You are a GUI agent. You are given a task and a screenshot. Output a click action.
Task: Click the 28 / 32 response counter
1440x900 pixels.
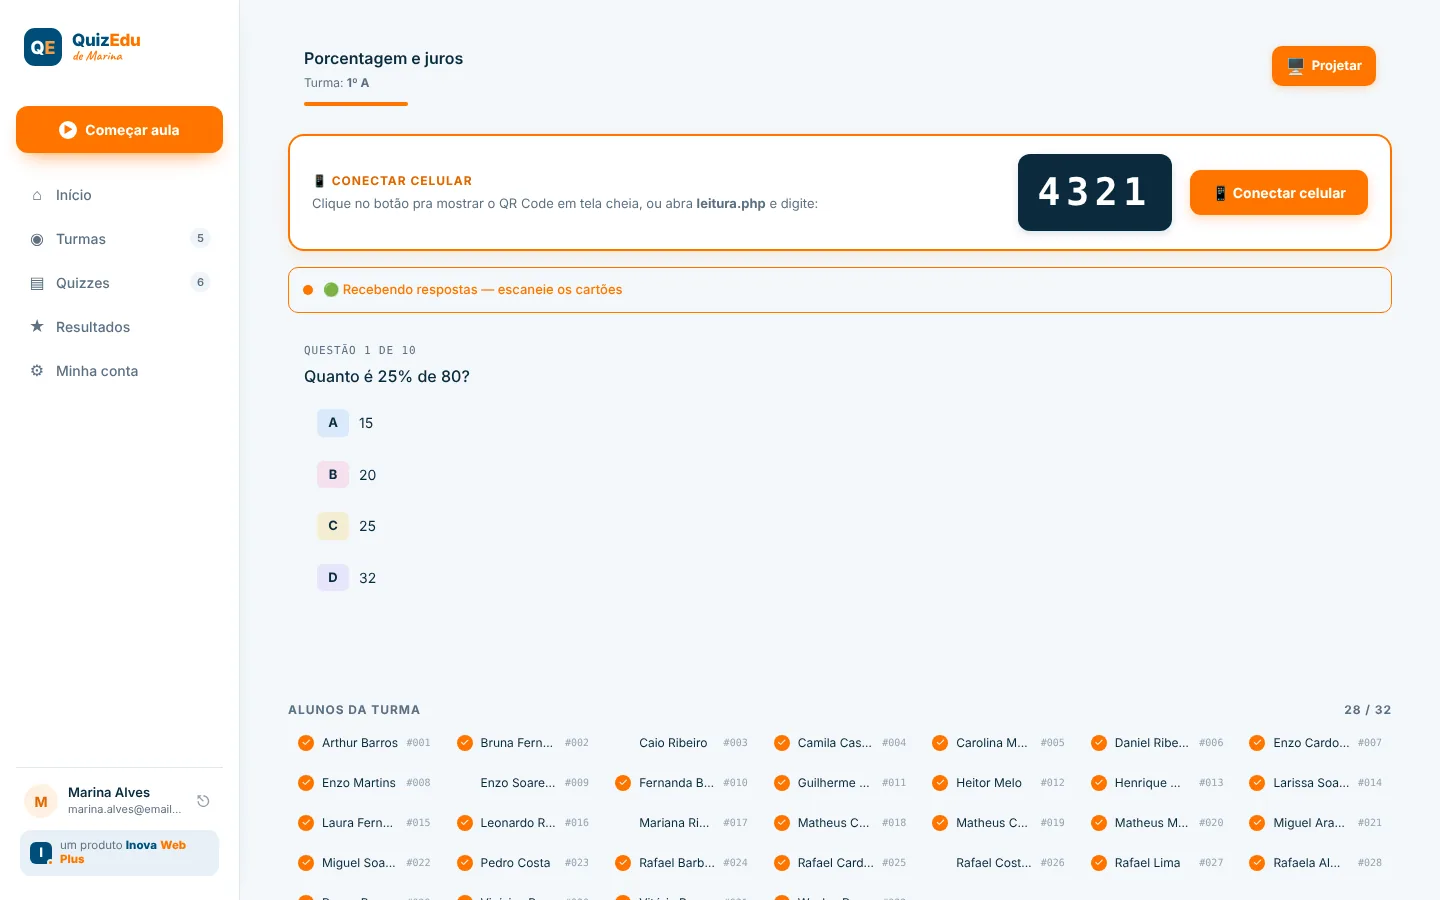1368,710
